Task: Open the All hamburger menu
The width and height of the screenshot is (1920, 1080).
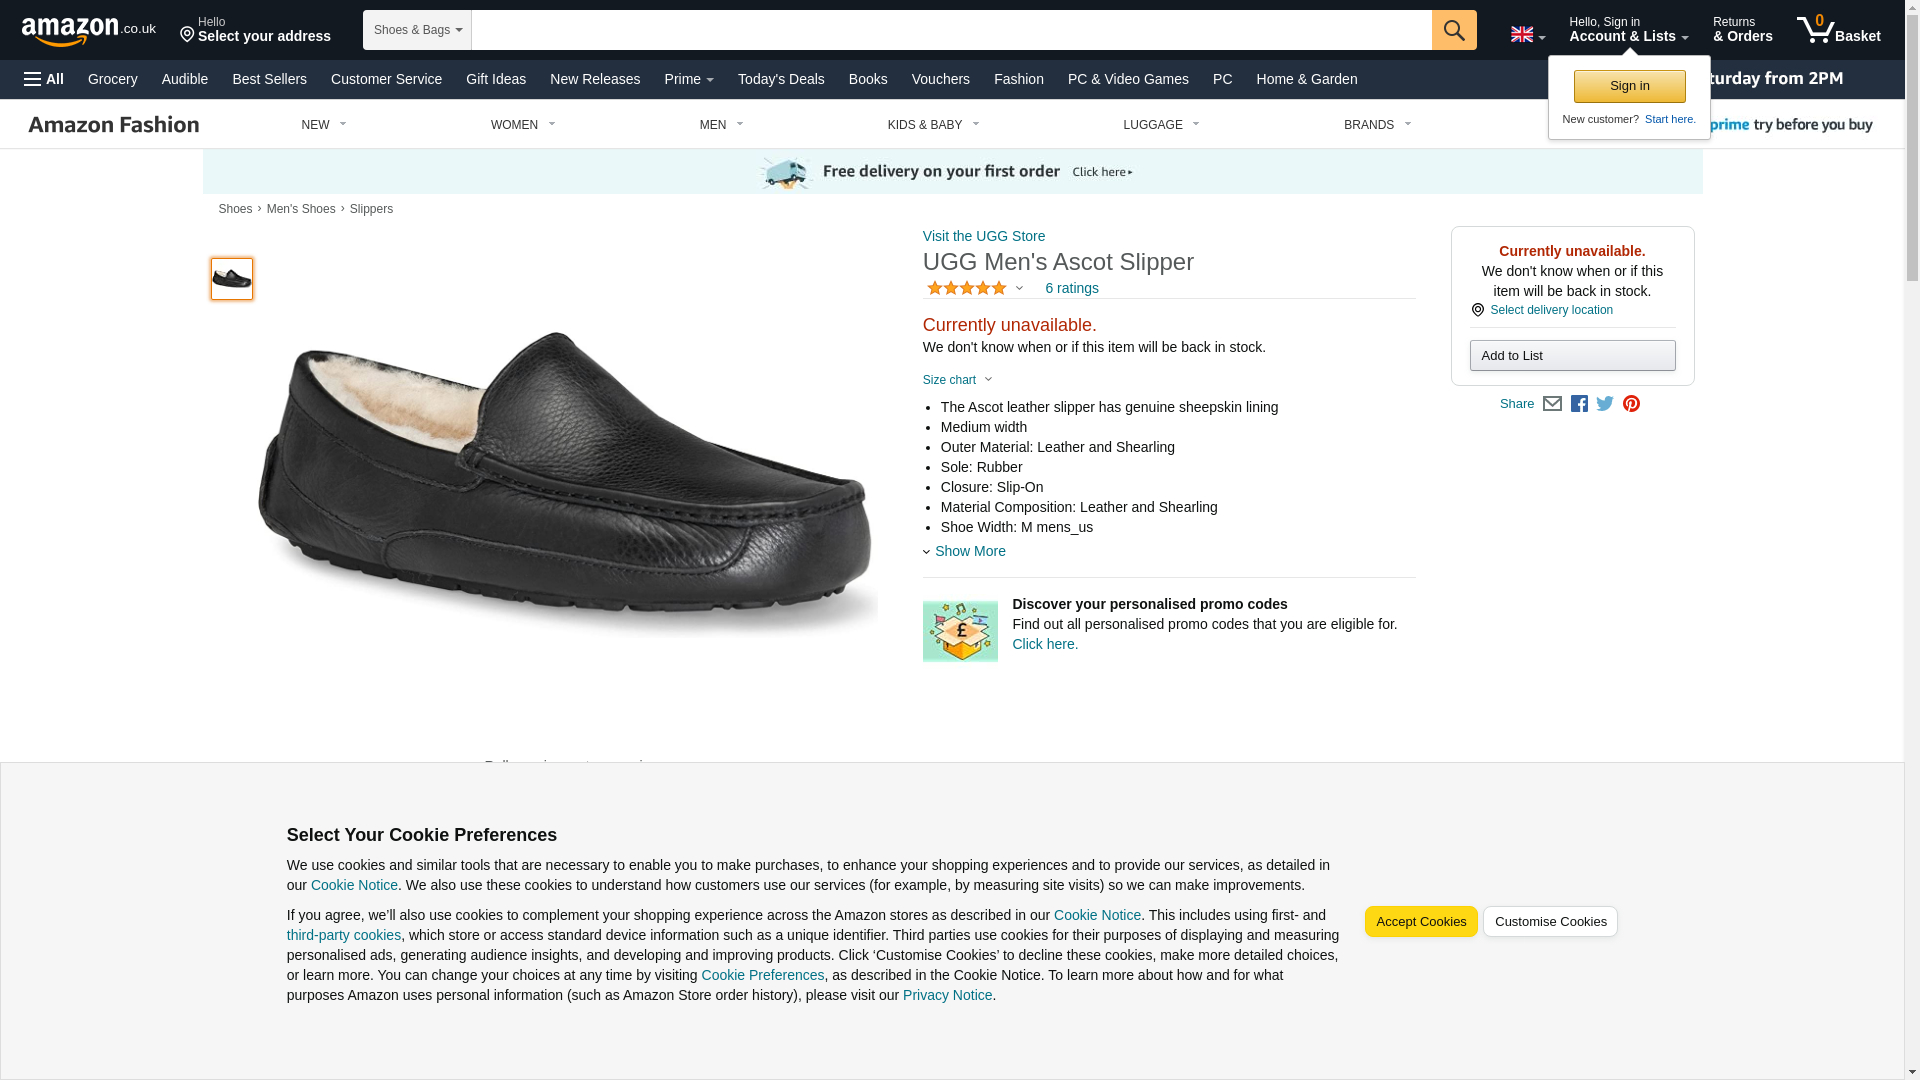Action: point(44,79)
